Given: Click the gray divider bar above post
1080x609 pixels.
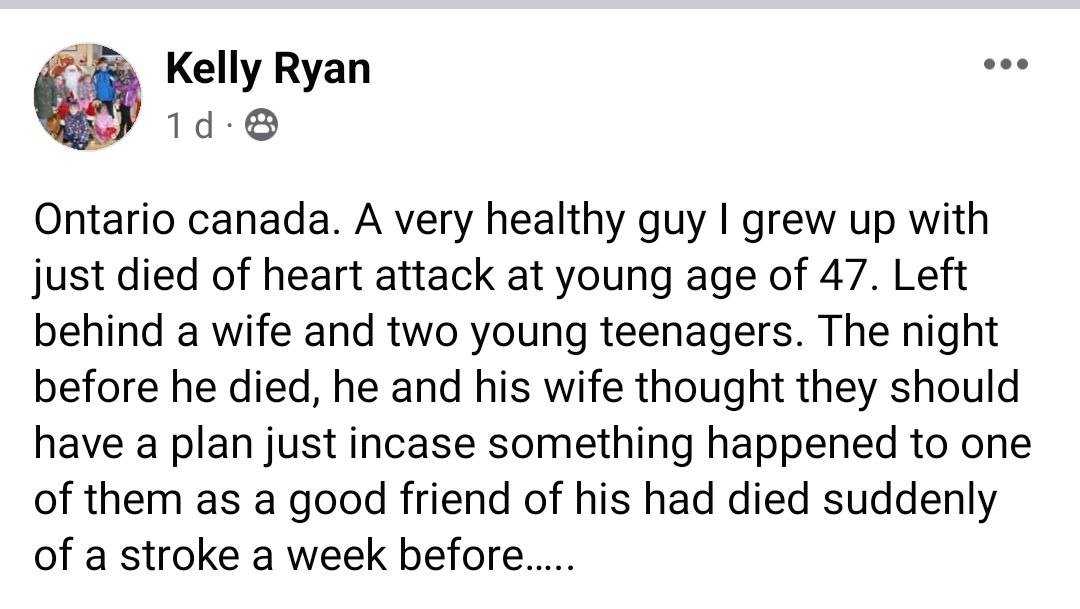Looking at the screenshot, I should tap(540, 4).
